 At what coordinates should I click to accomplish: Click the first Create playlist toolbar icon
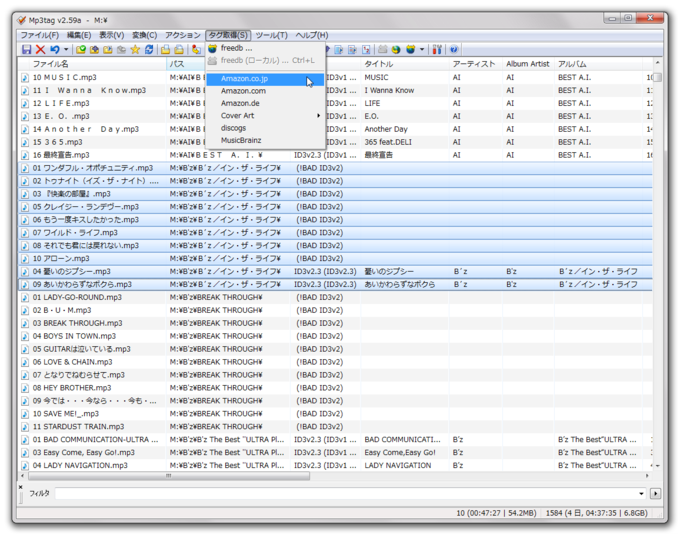pos(165,49)
